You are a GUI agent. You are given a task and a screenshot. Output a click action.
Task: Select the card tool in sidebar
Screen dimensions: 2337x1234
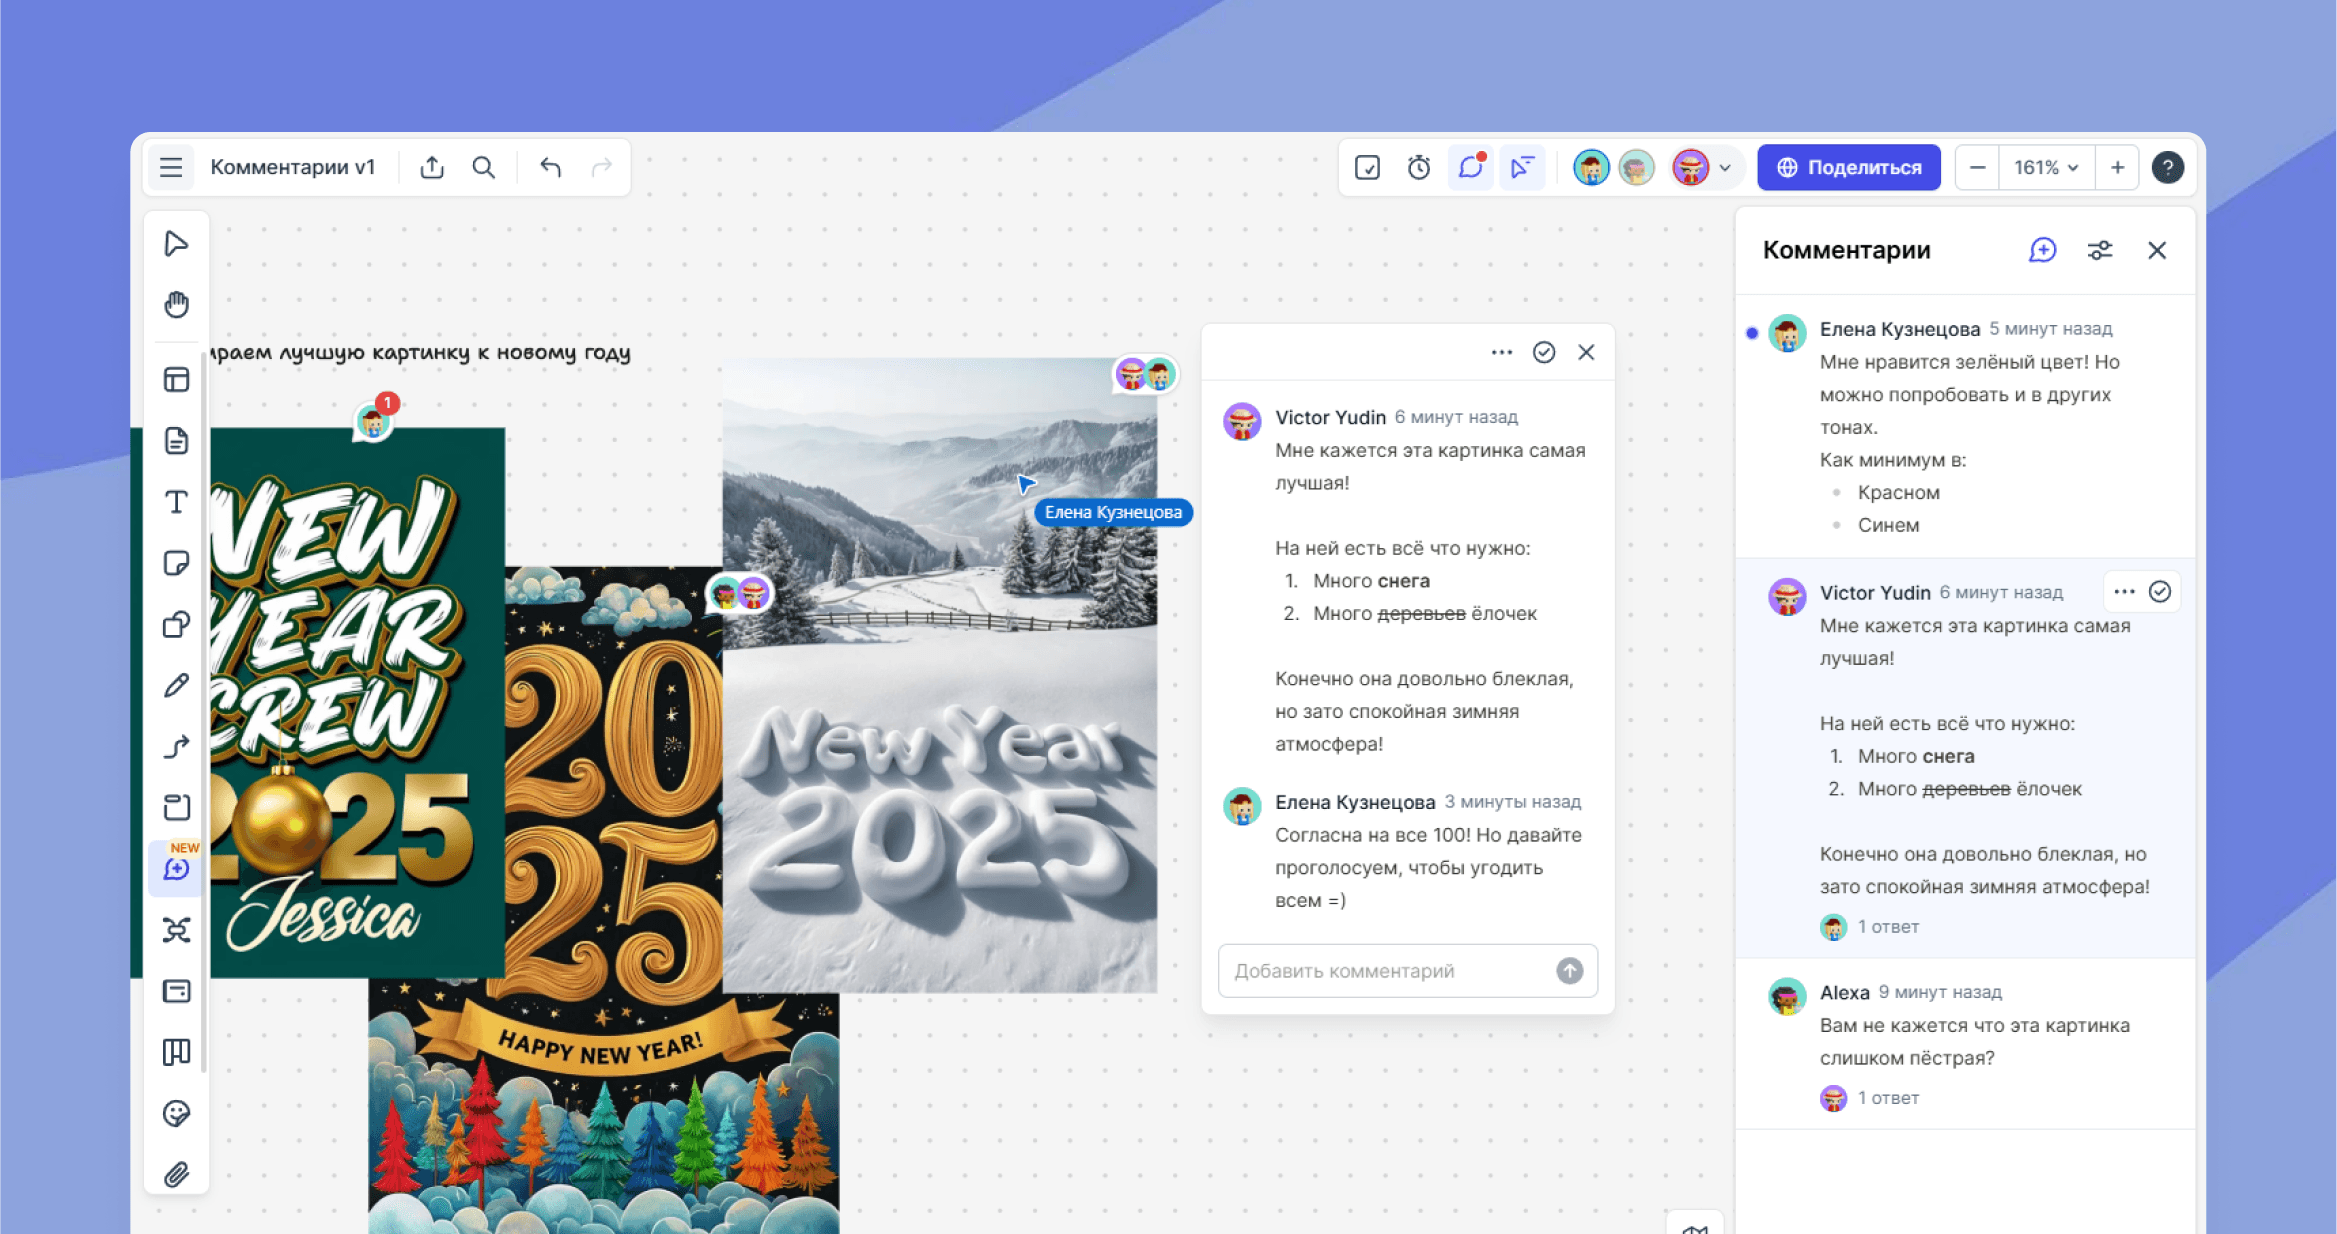click(x=177, y=991)
